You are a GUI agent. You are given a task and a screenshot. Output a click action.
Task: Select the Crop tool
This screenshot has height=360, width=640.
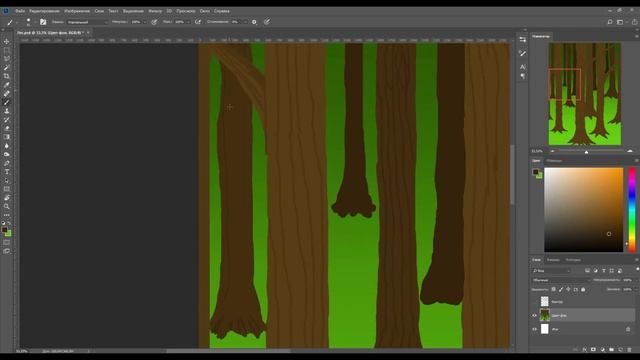pyautogui.click(x=7, y=76)
